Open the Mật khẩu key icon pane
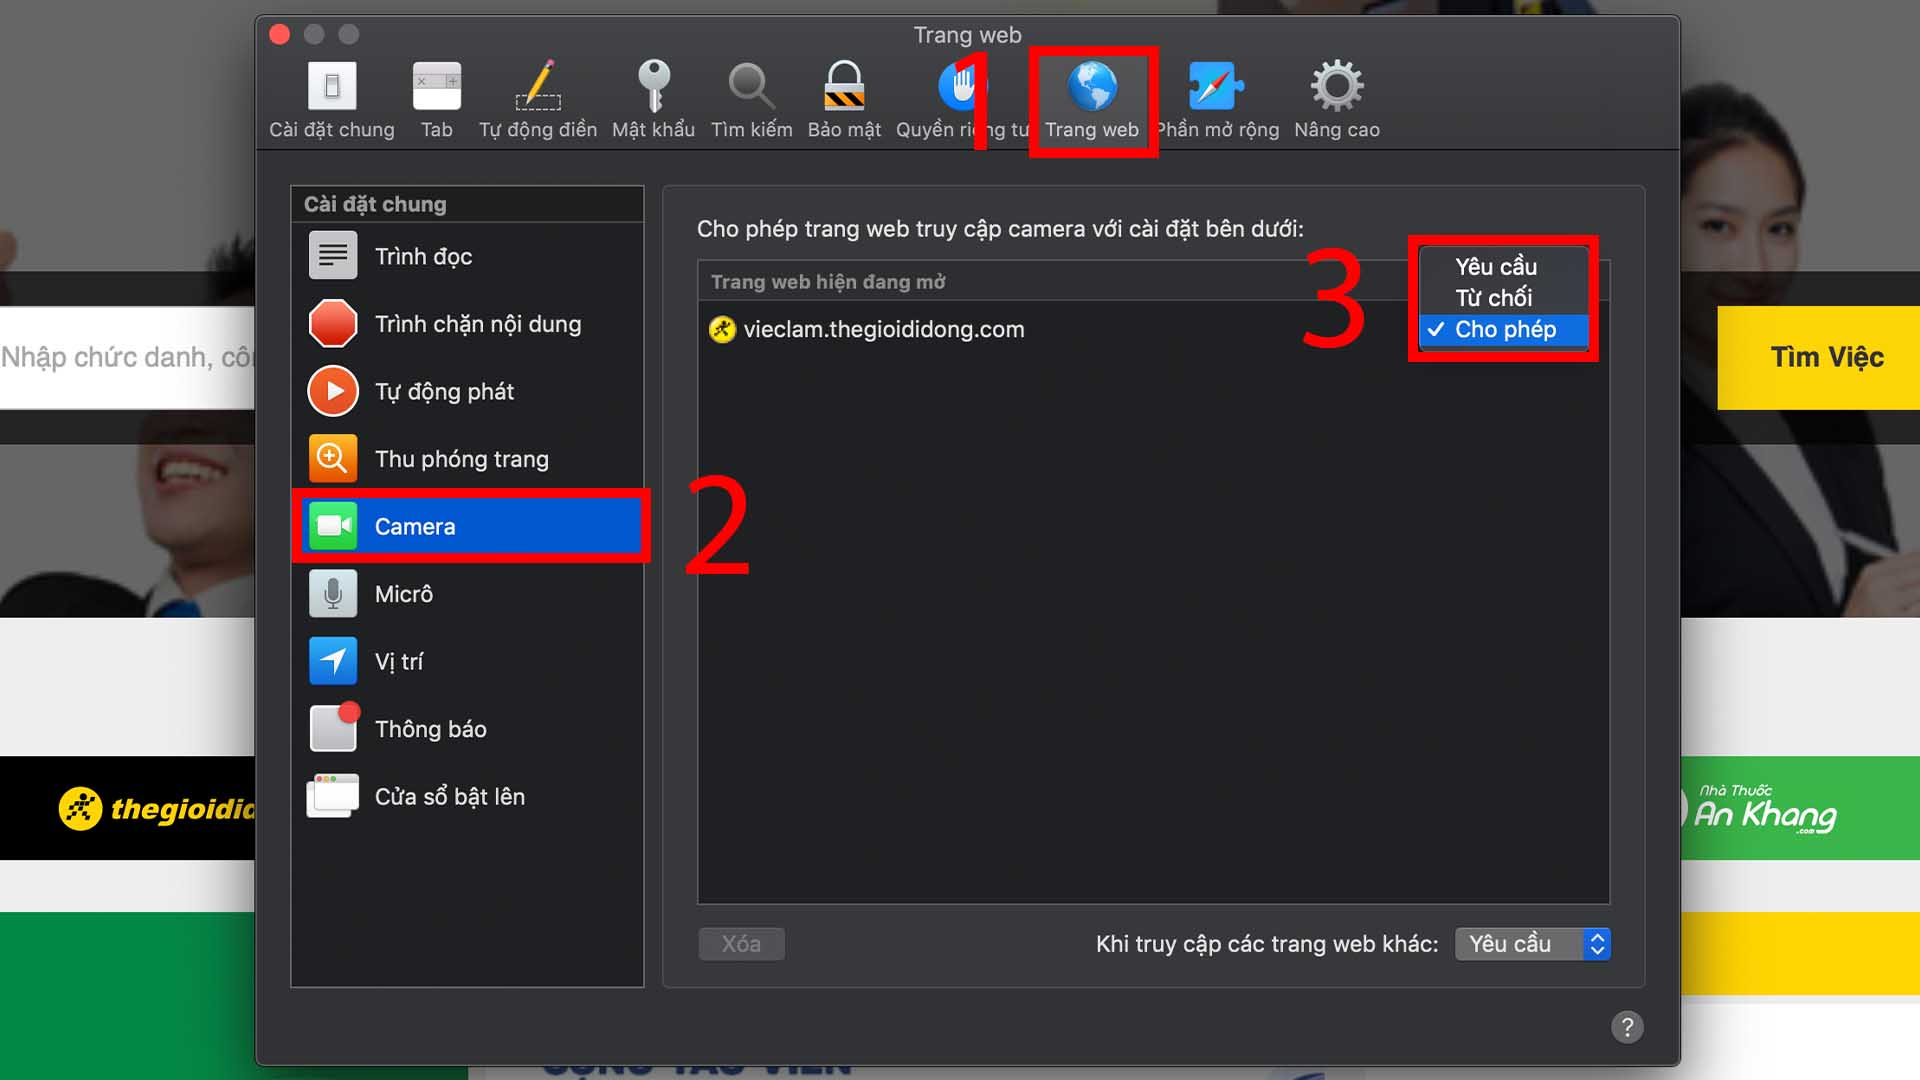The height and width of the screenshot is (1080, 1920). [x=653, y=100]
